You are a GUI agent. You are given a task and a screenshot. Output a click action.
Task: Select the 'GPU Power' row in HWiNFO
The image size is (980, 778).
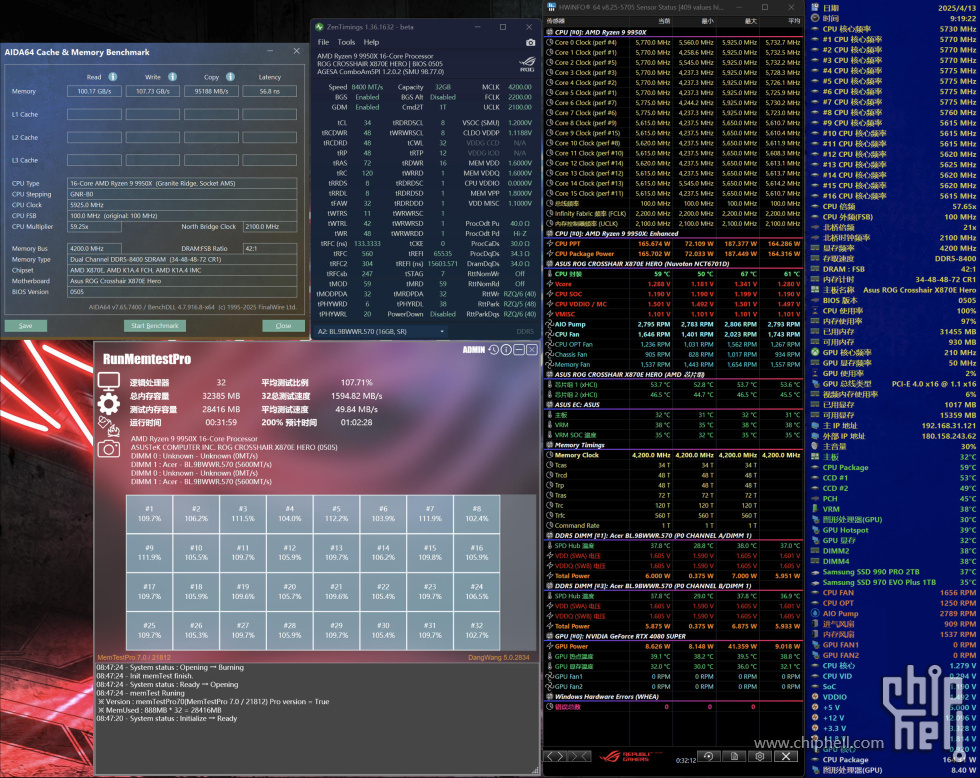673,646
